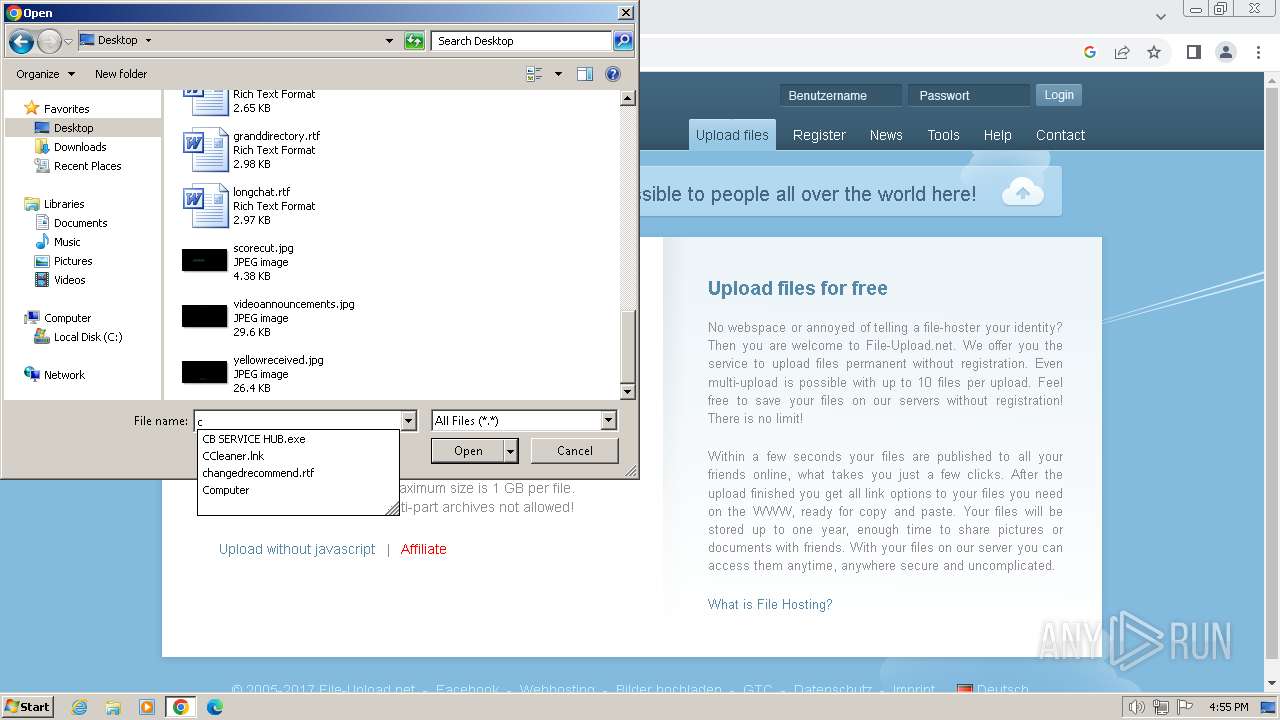This screenshot has width=1280, height=720.
Task: Open the Tools tab
Action: click(x=943, y=135)
